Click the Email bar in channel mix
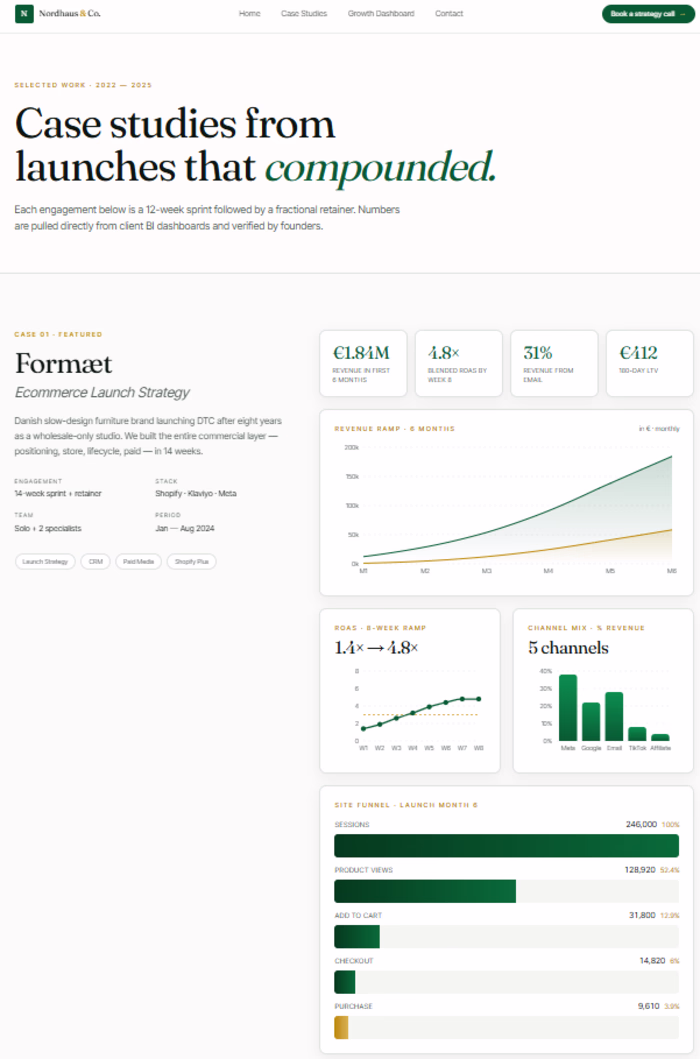The image size is (700, 1059). pyautogui.click(x=614, y=717)
